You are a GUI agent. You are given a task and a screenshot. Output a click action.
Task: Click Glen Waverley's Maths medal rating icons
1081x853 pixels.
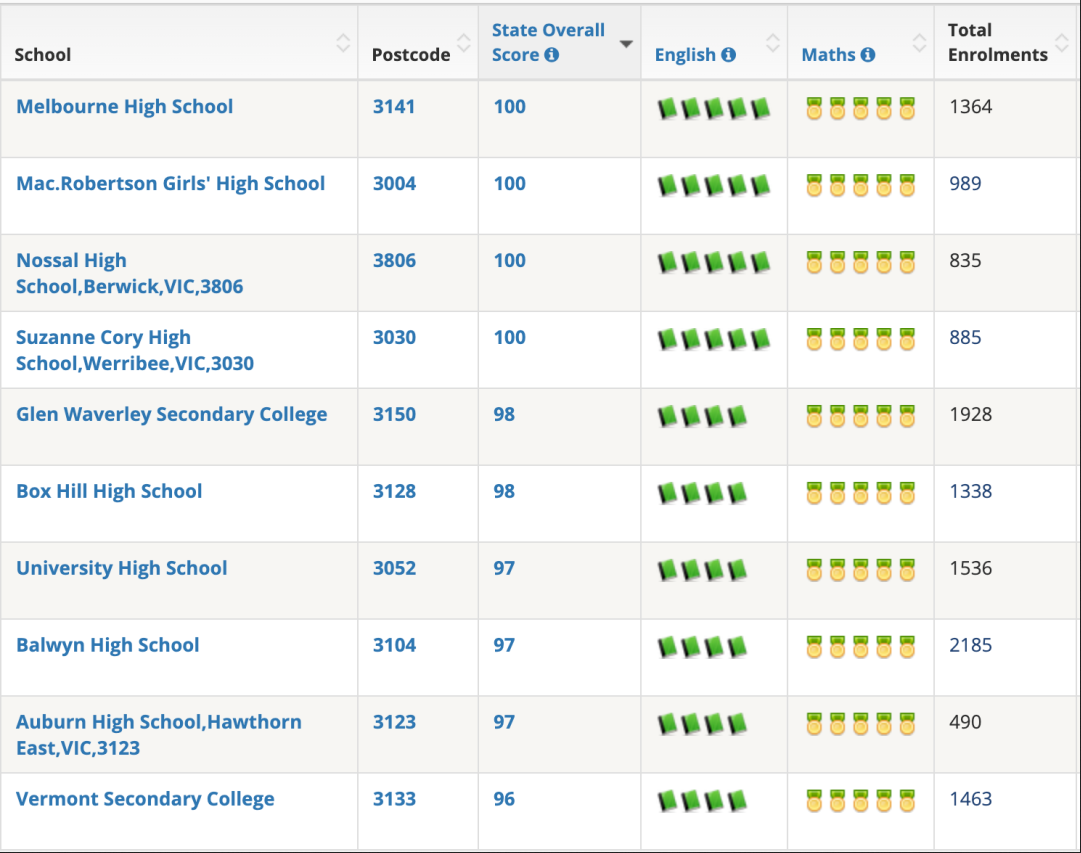tap(860, 416)
